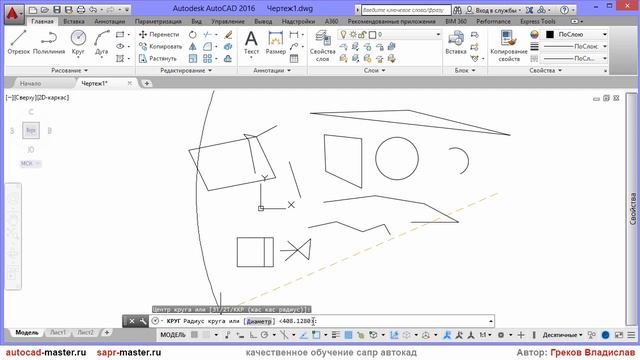Click the Копировать copy tool
This screenshot has width=640, height=360.
coord(160,47)
